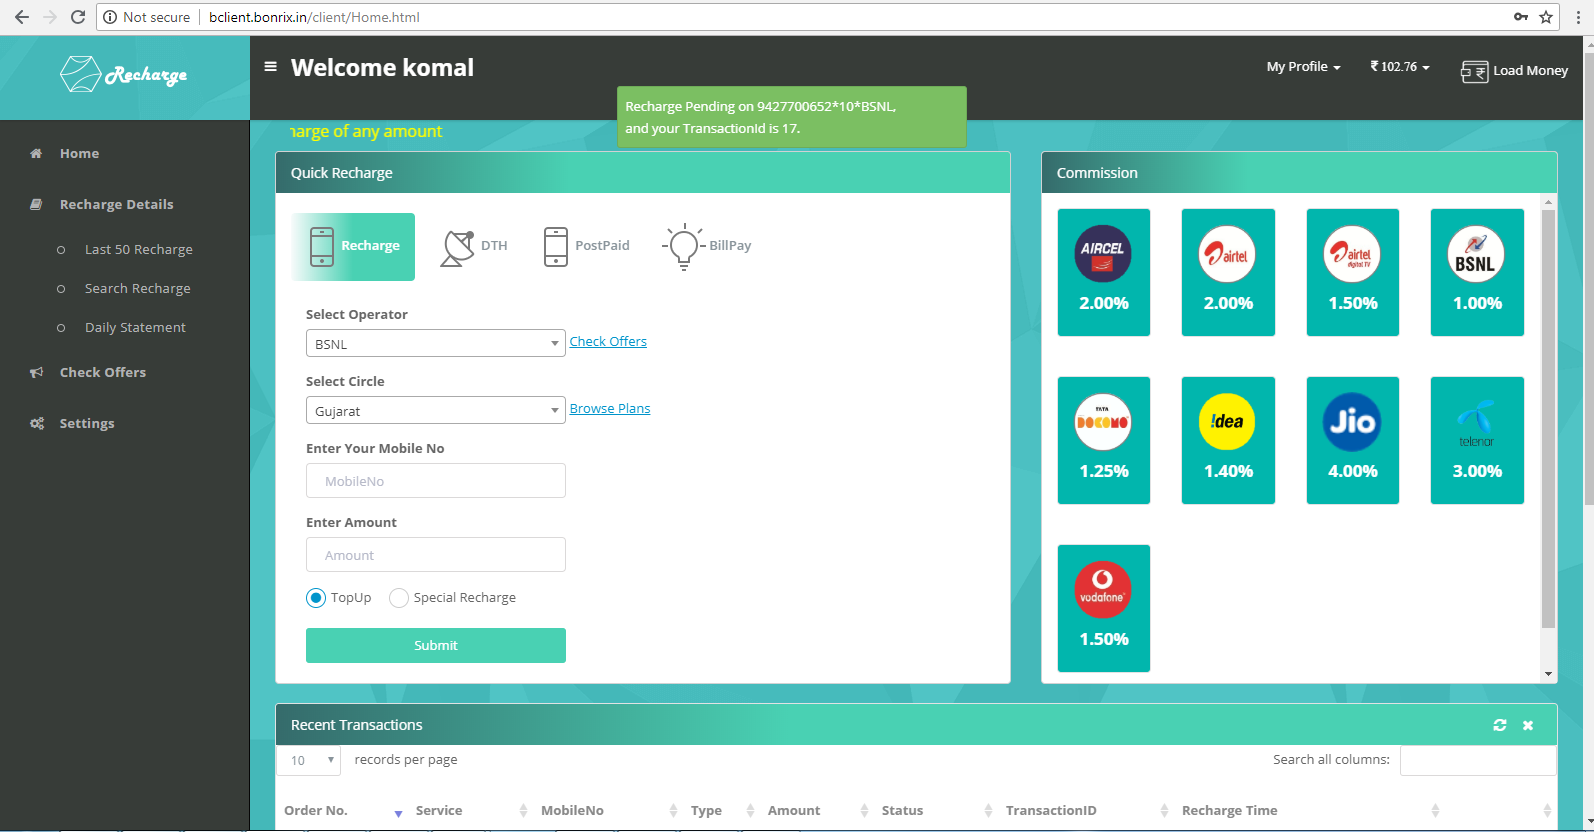Select the Special Recharge radio button
The height and width of the screenshot is (832, 1594).
[x=399, y=598]
